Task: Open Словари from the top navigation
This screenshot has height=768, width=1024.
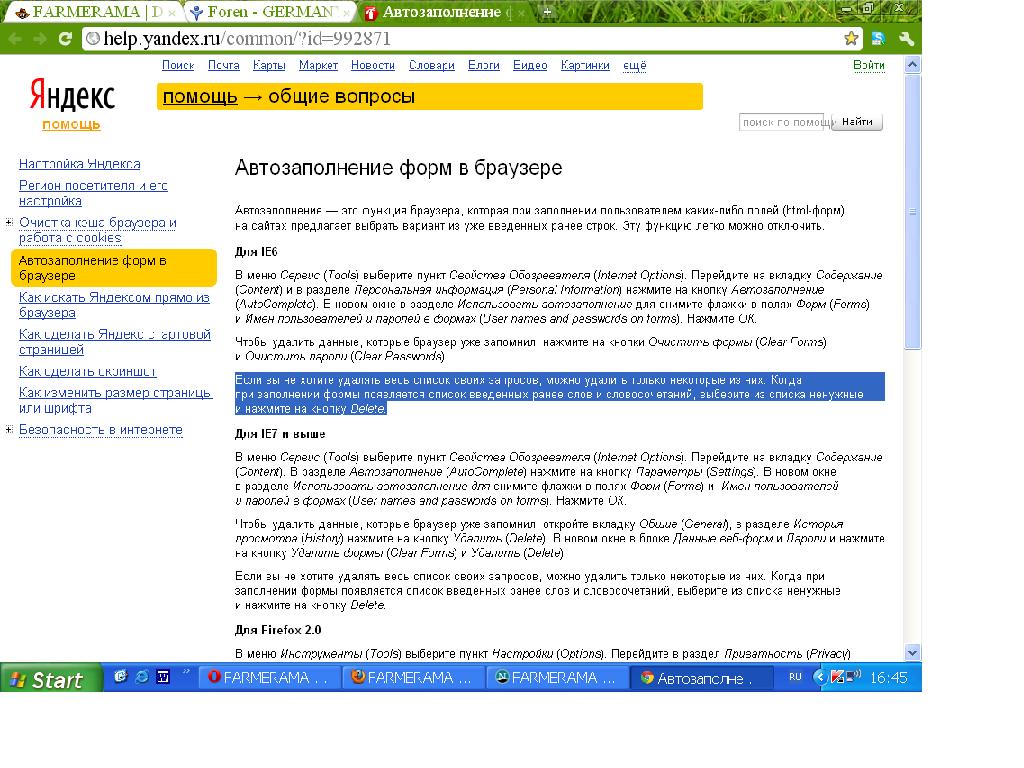Action: pos(432,65)
